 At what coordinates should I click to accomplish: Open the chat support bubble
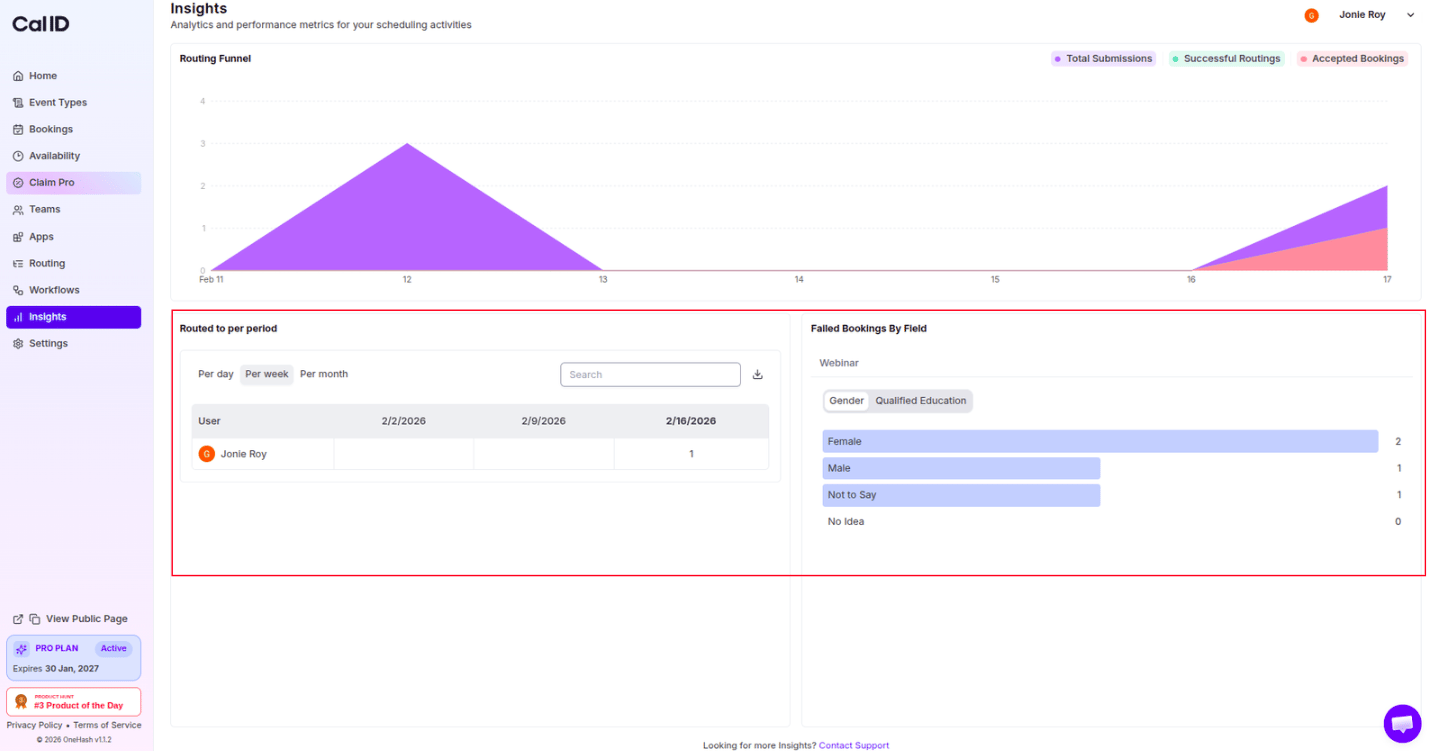[1402, 724]
